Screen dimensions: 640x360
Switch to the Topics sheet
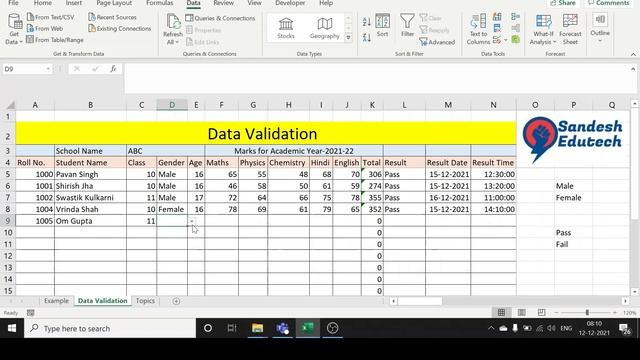pyautogui.click(x=145, y=301)
